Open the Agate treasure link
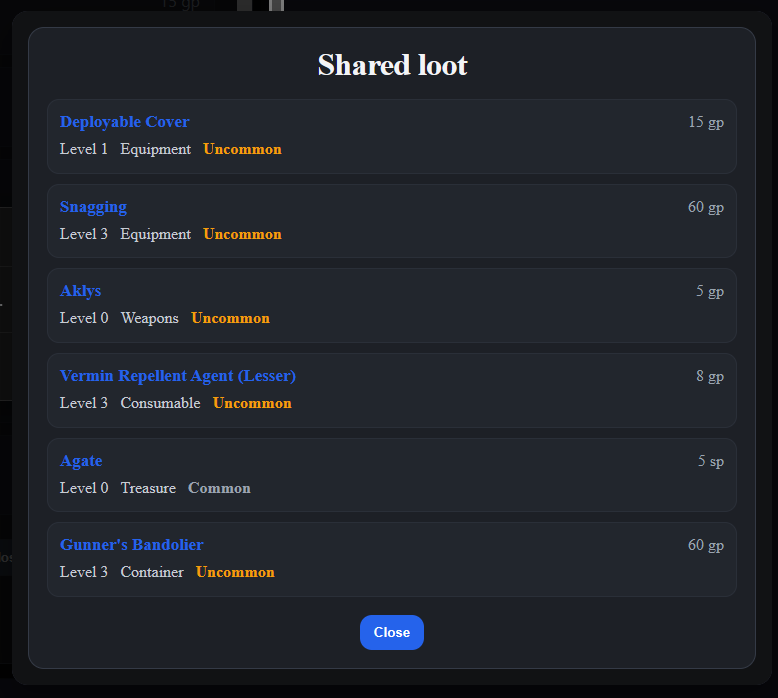778x698 pixels. pyautogui.click(x=81, y=461)
